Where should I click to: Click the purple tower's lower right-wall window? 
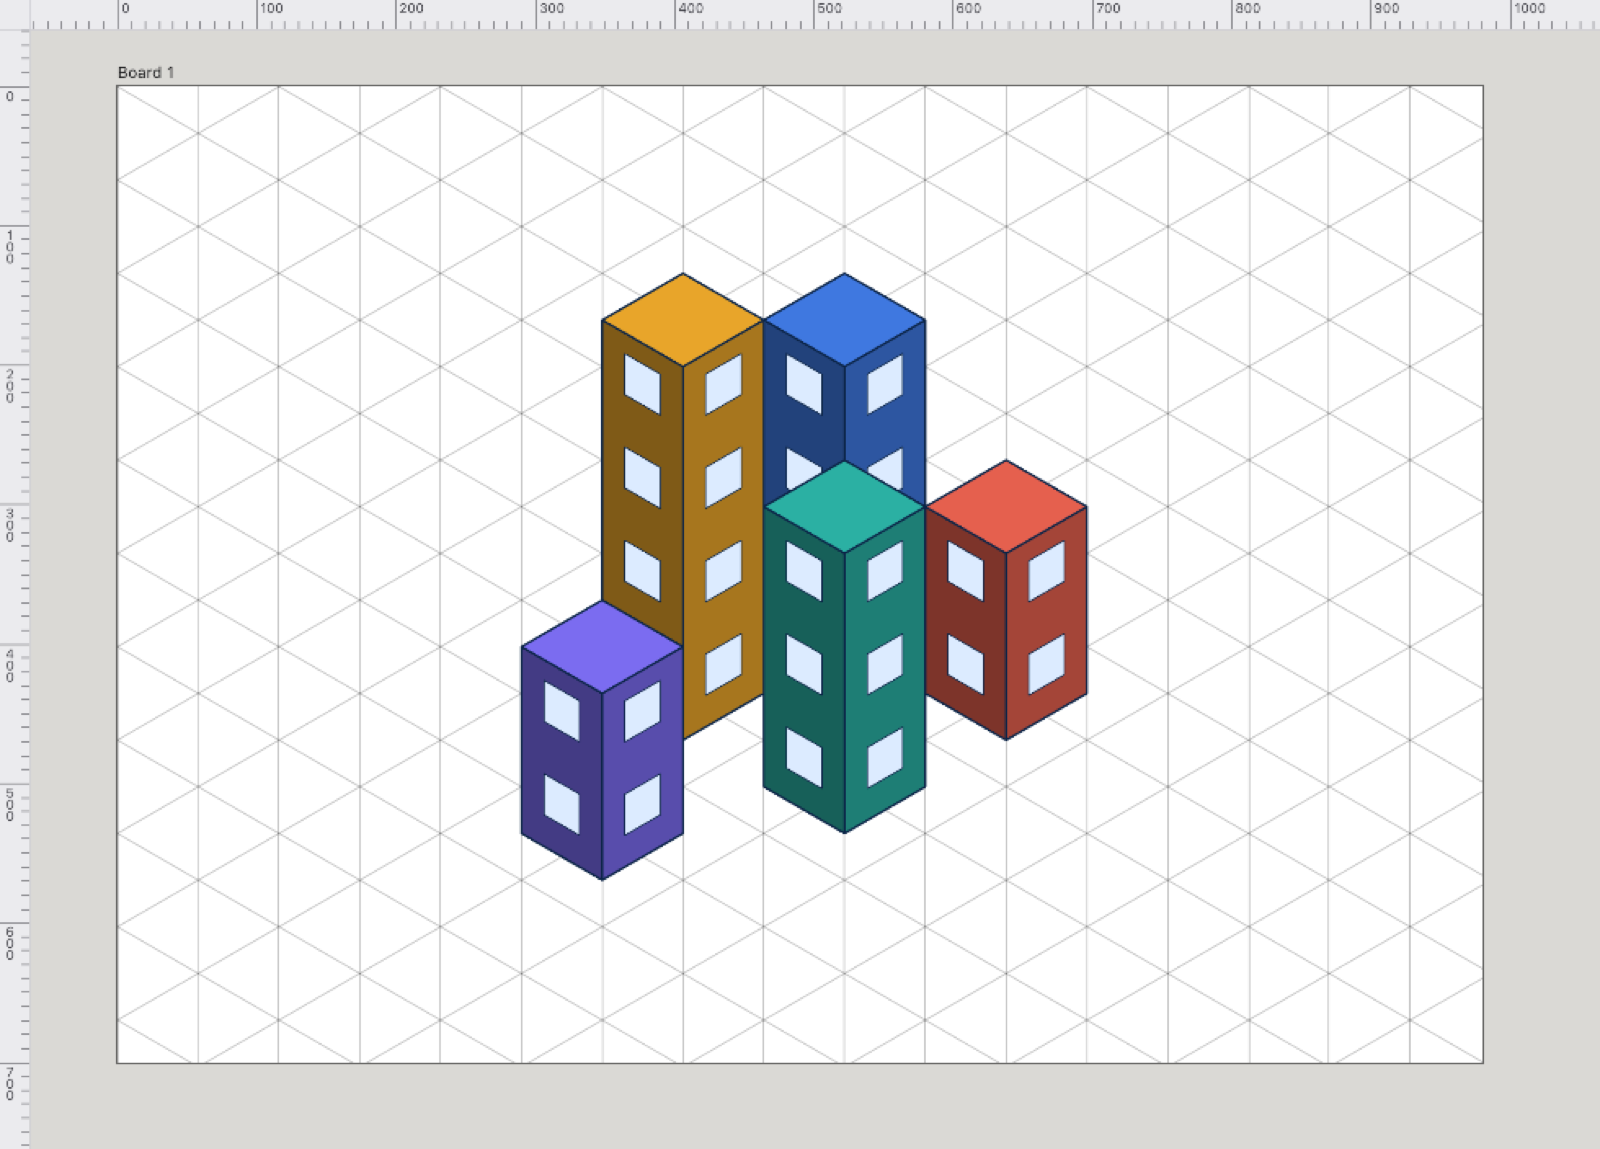[643, 804]
